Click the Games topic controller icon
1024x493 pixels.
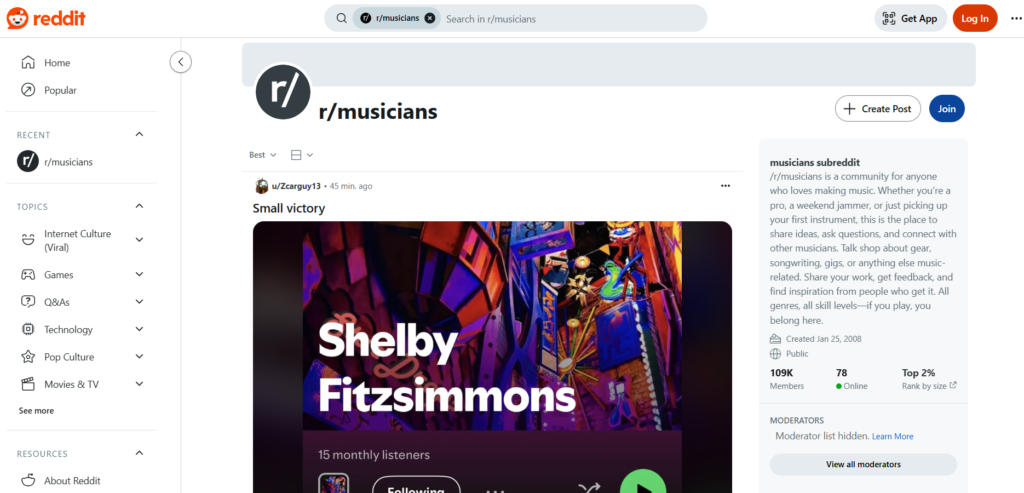(28, 275)
